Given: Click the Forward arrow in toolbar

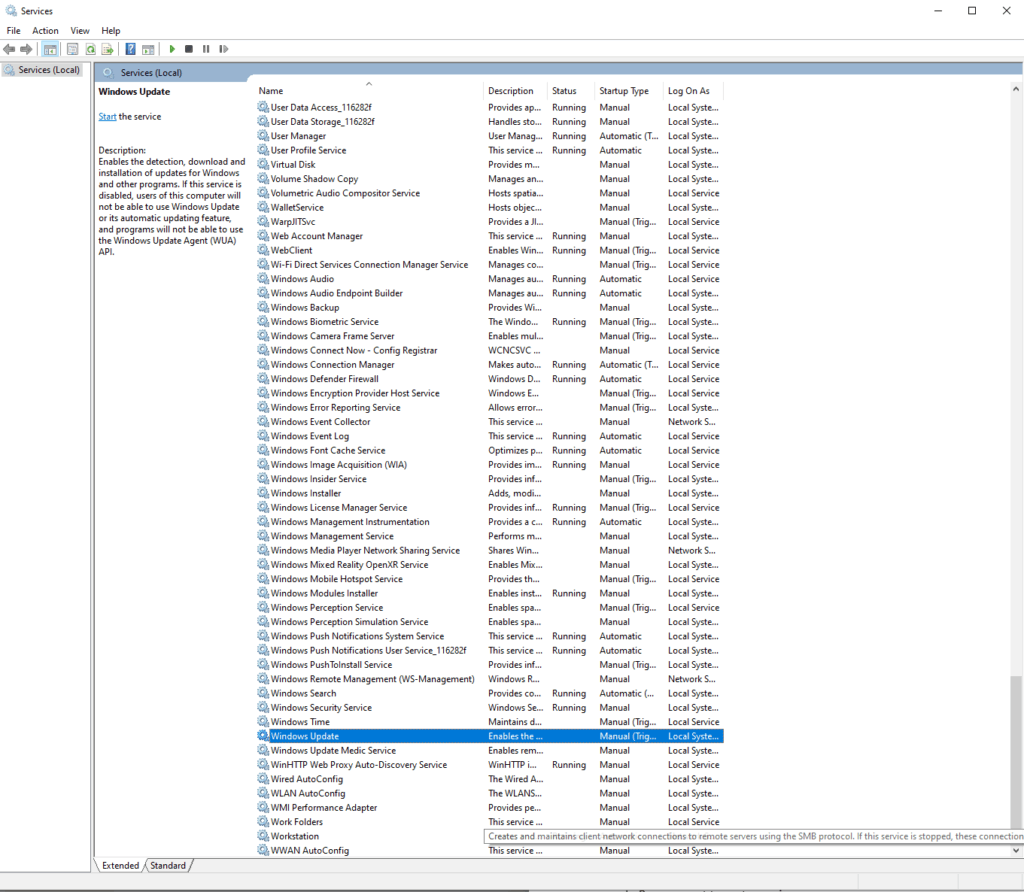Looking at the screenshot, I should [26, 49].
